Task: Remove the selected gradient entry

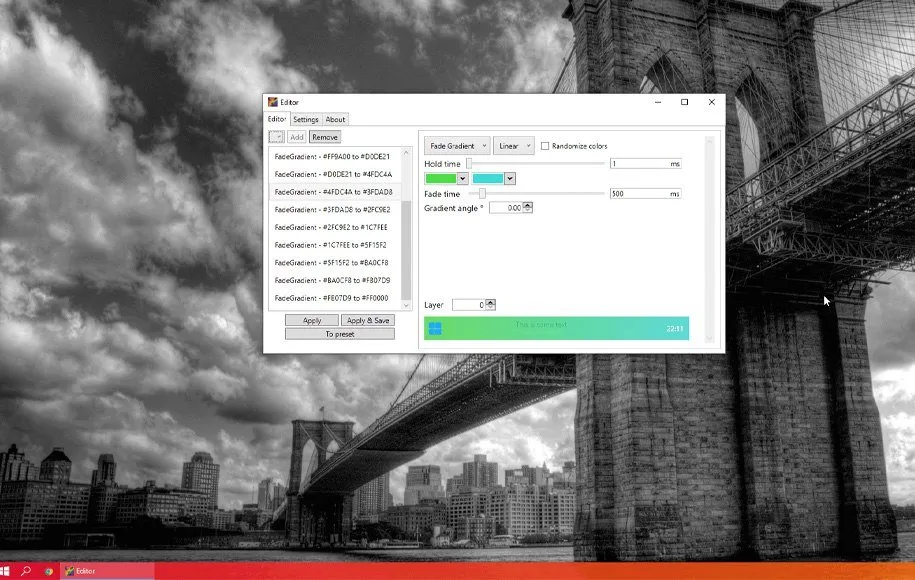Action: [324, 137]
